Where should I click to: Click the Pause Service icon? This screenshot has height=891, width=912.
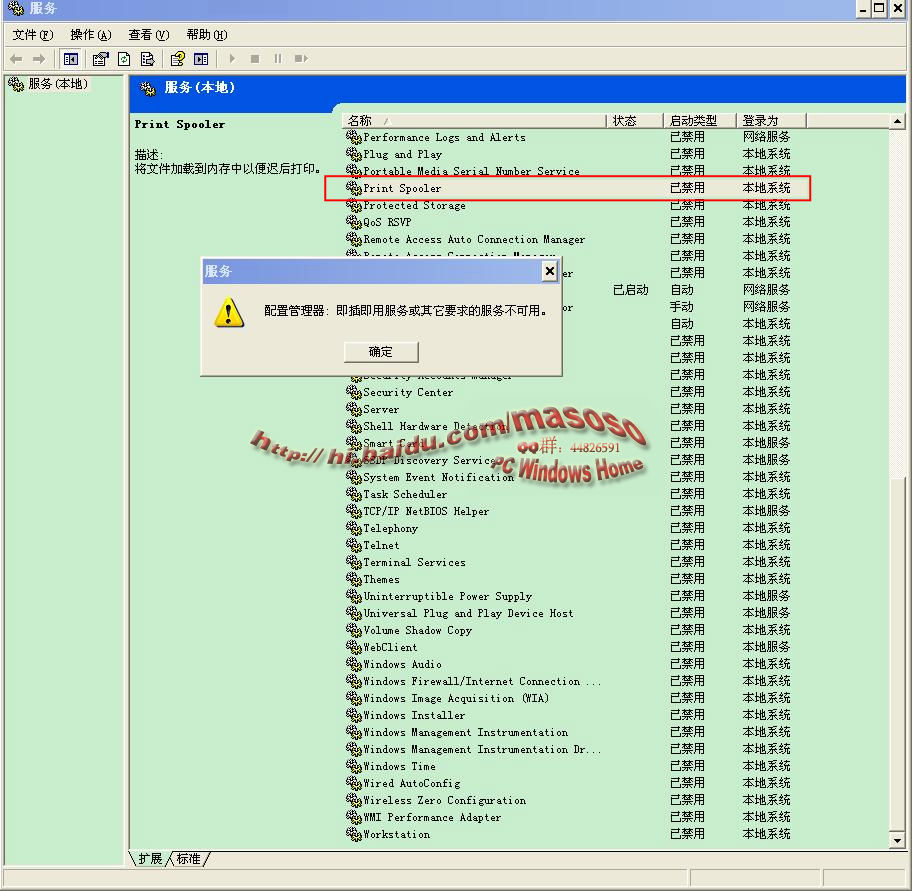point(278,59)
